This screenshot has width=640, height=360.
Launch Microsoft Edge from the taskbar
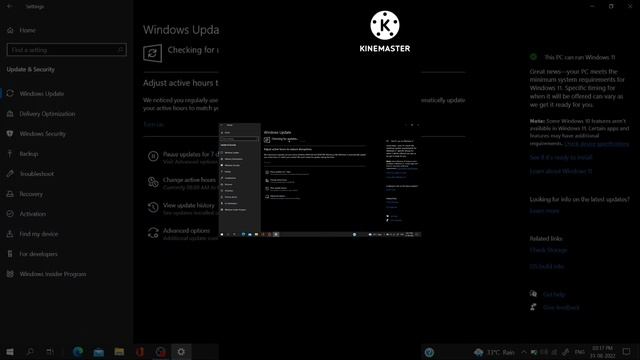(78, 352)
